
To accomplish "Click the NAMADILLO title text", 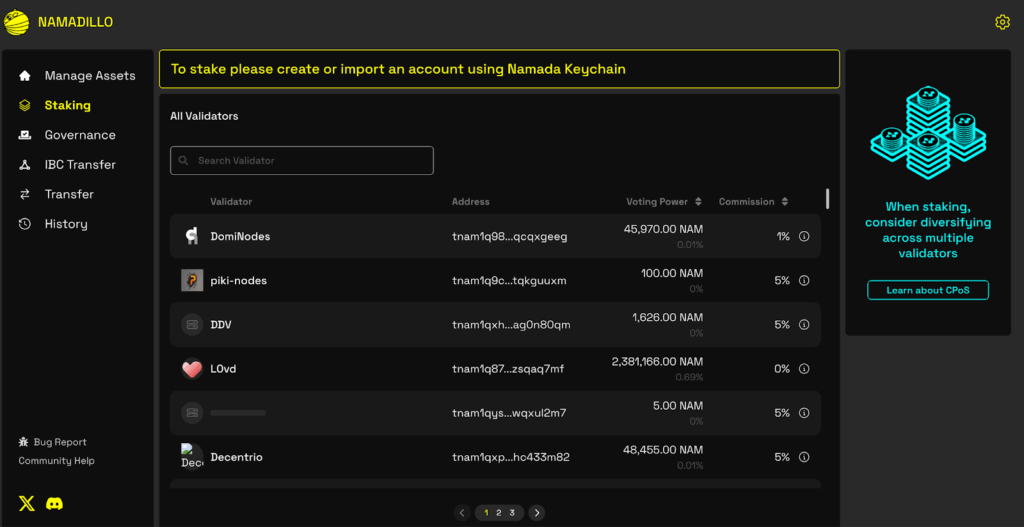I will pos(75,22).
